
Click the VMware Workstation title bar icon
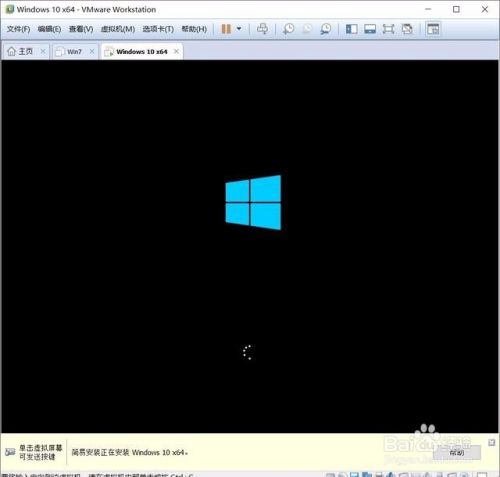(x=10, y=9)
